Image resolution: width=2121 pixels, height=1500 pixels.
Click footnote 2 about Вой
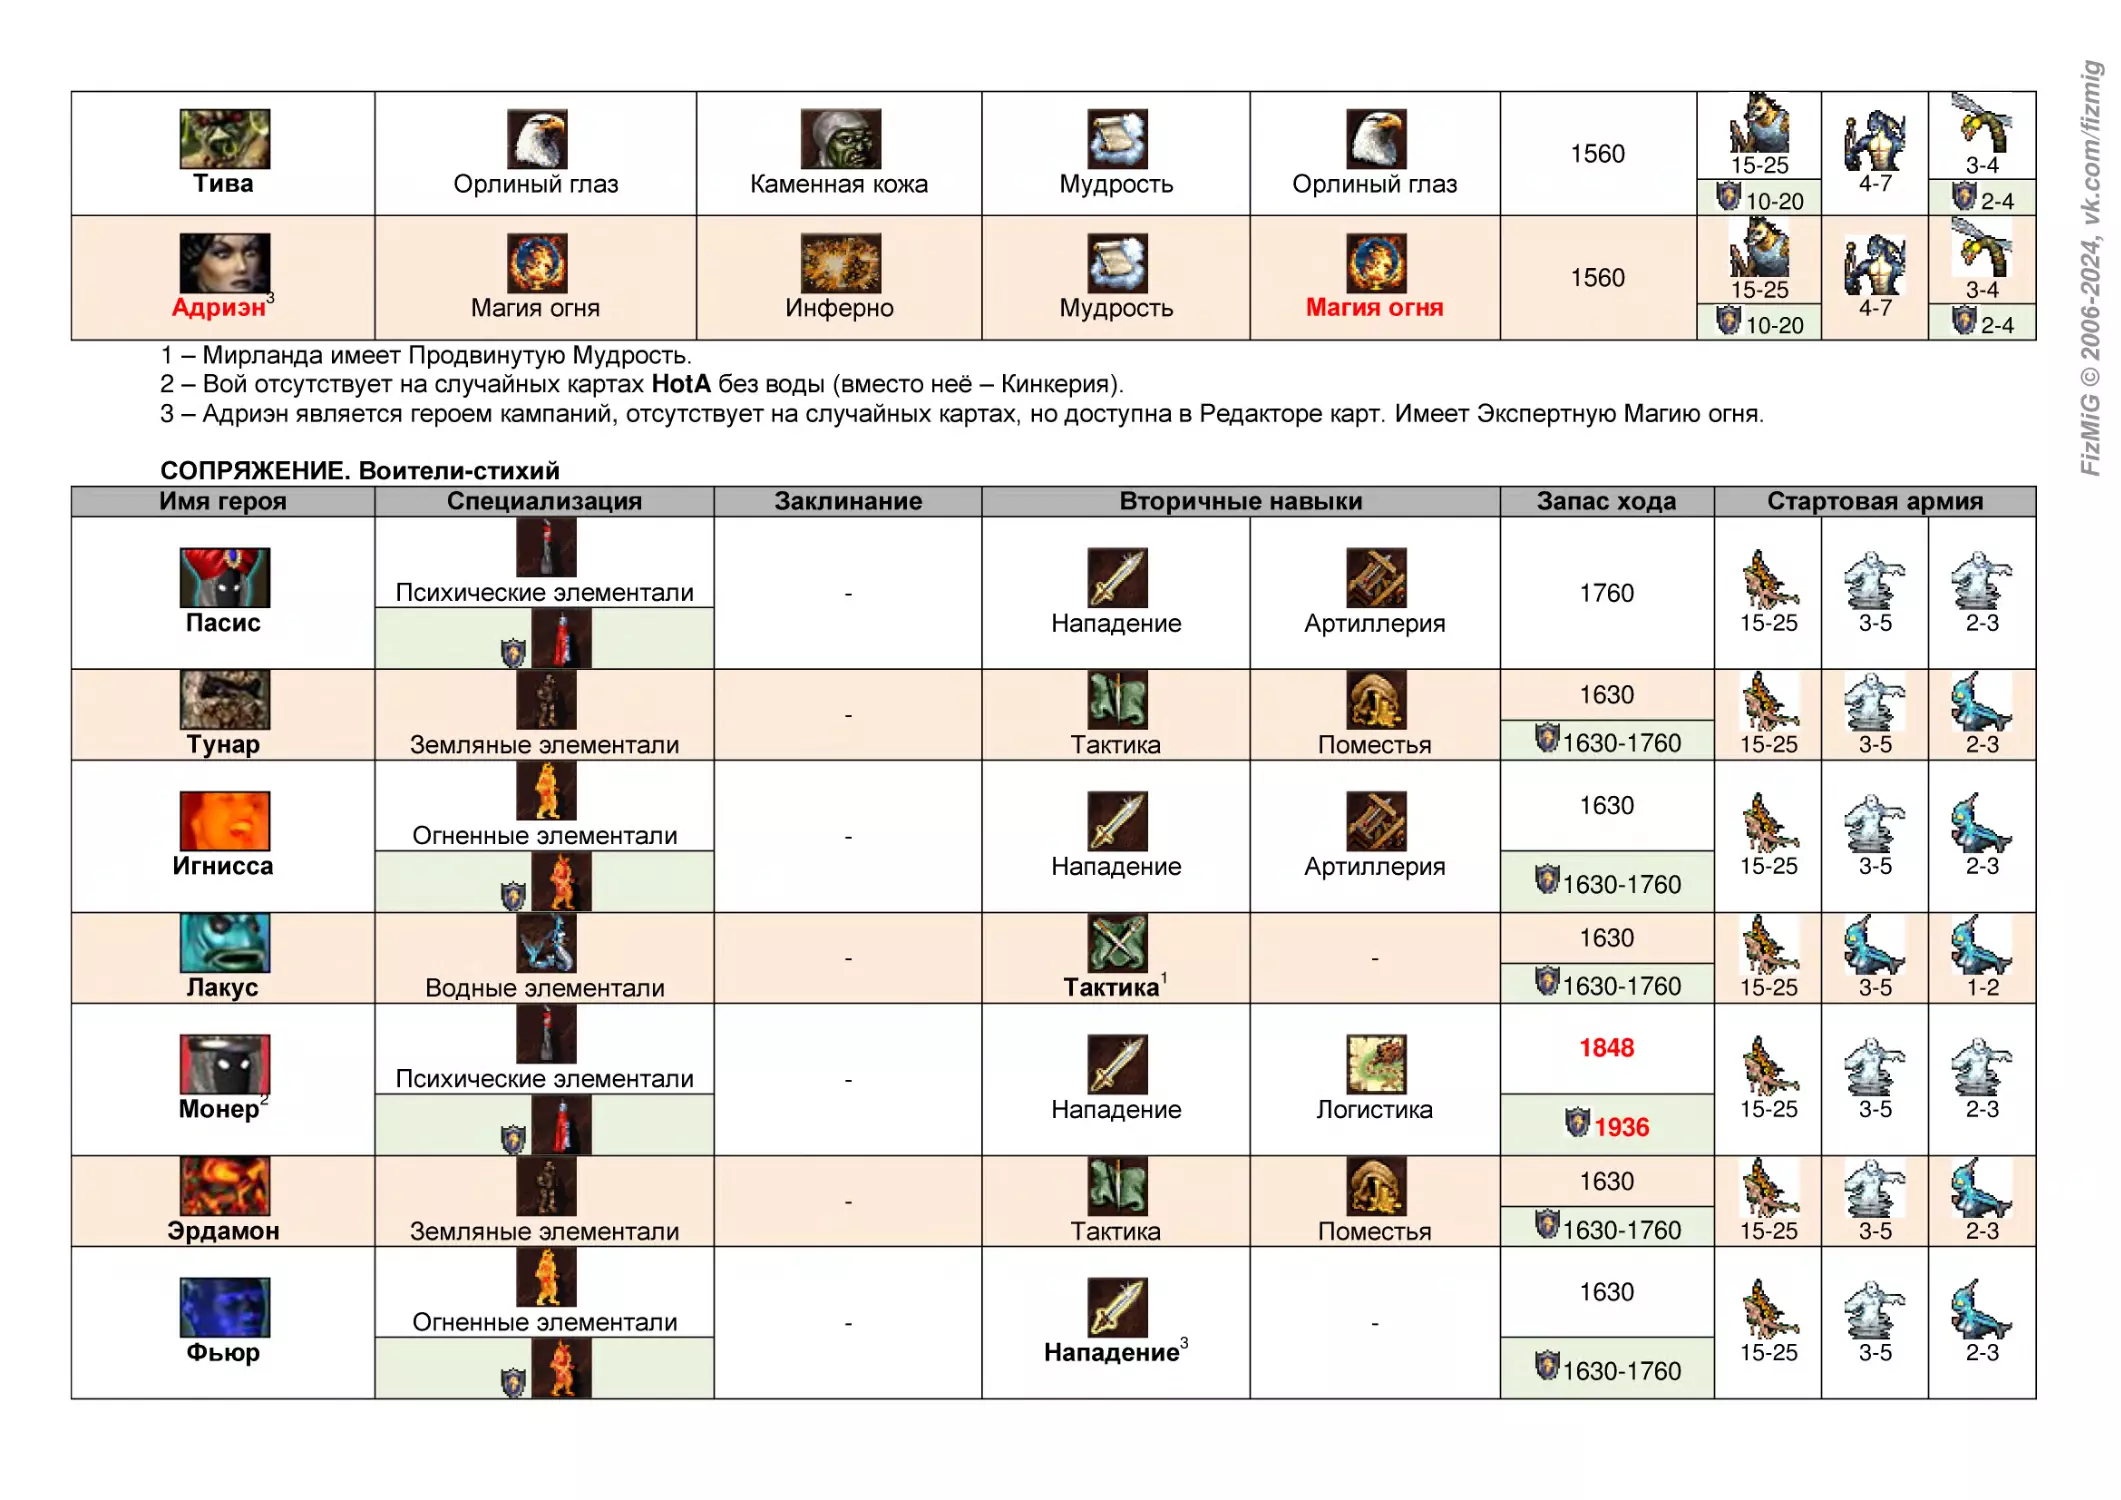coord(642,384)
